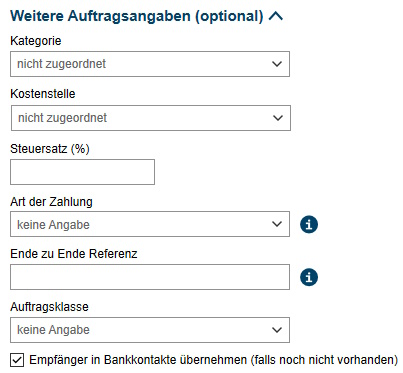Click the Auftragsklasse field label
The width and height of the screenshot is (403, 373).
(x=49, y=307)
